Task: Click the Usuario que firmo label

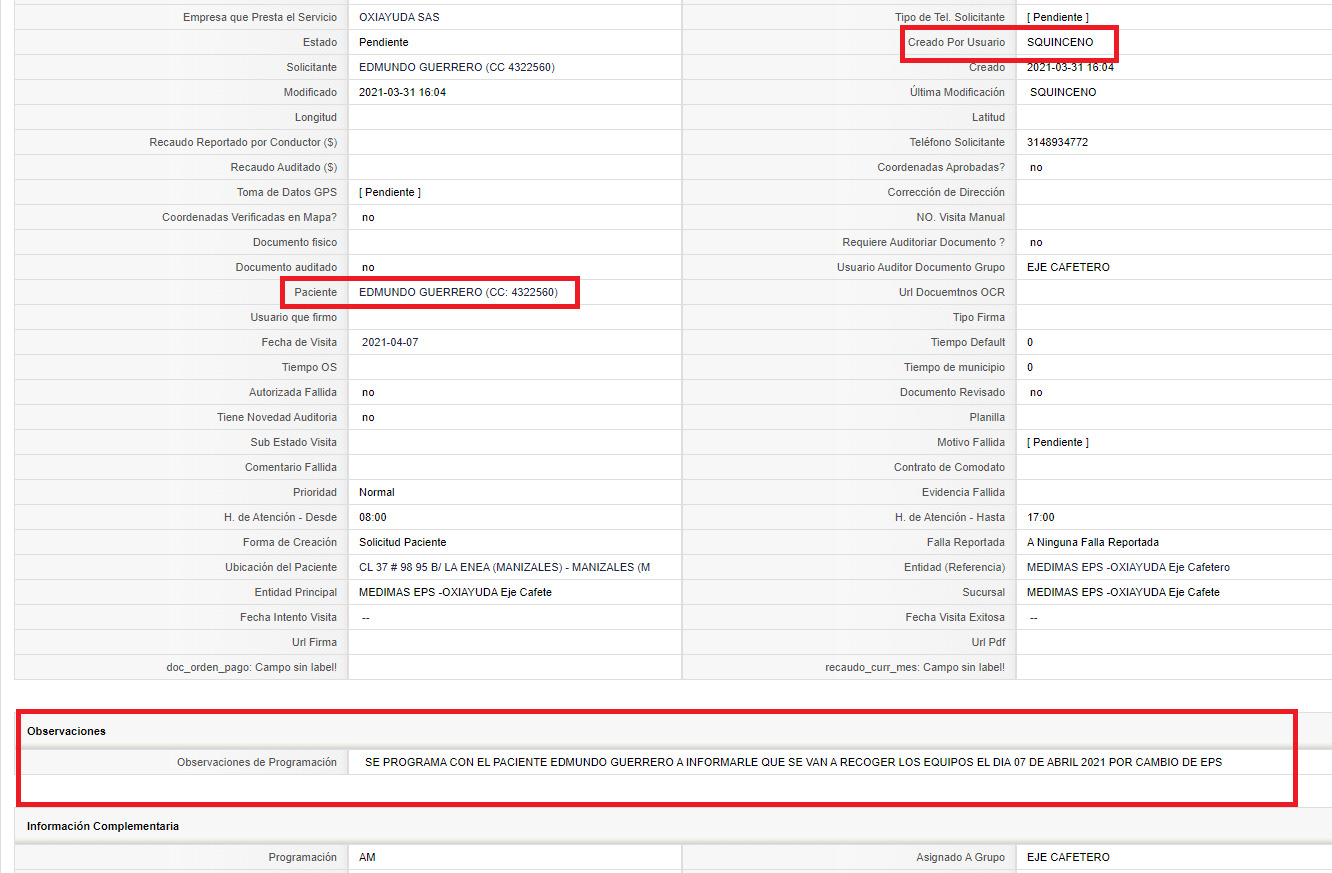Action: (x=294, y=317)
